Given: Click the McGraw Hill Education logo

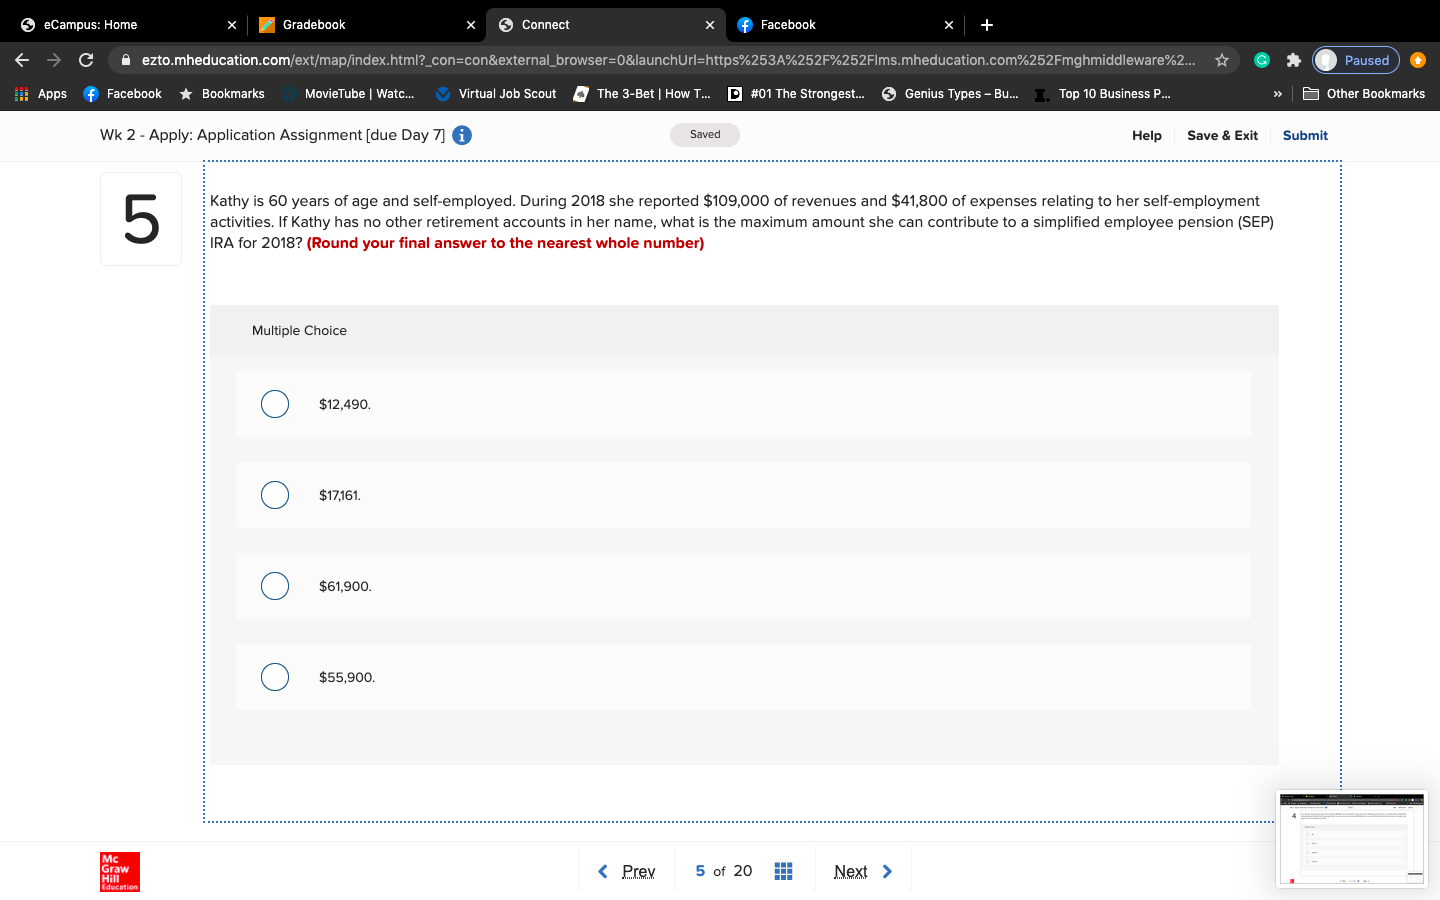Looking at the screenshot, I should tap(119, 872).
